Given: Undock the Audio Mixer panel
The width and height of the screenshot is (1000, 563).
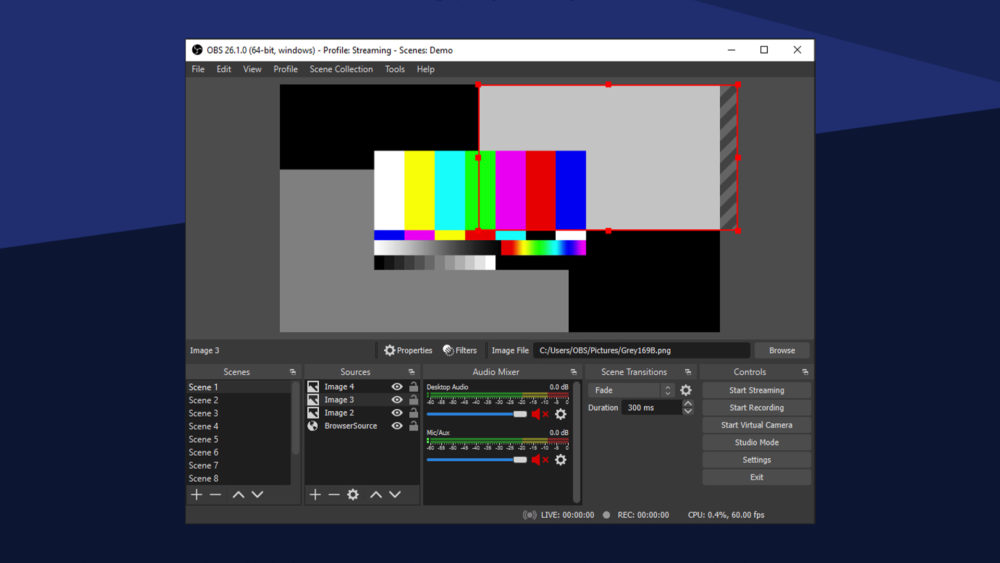Looking at the screenshot, I should coord(574,372).
